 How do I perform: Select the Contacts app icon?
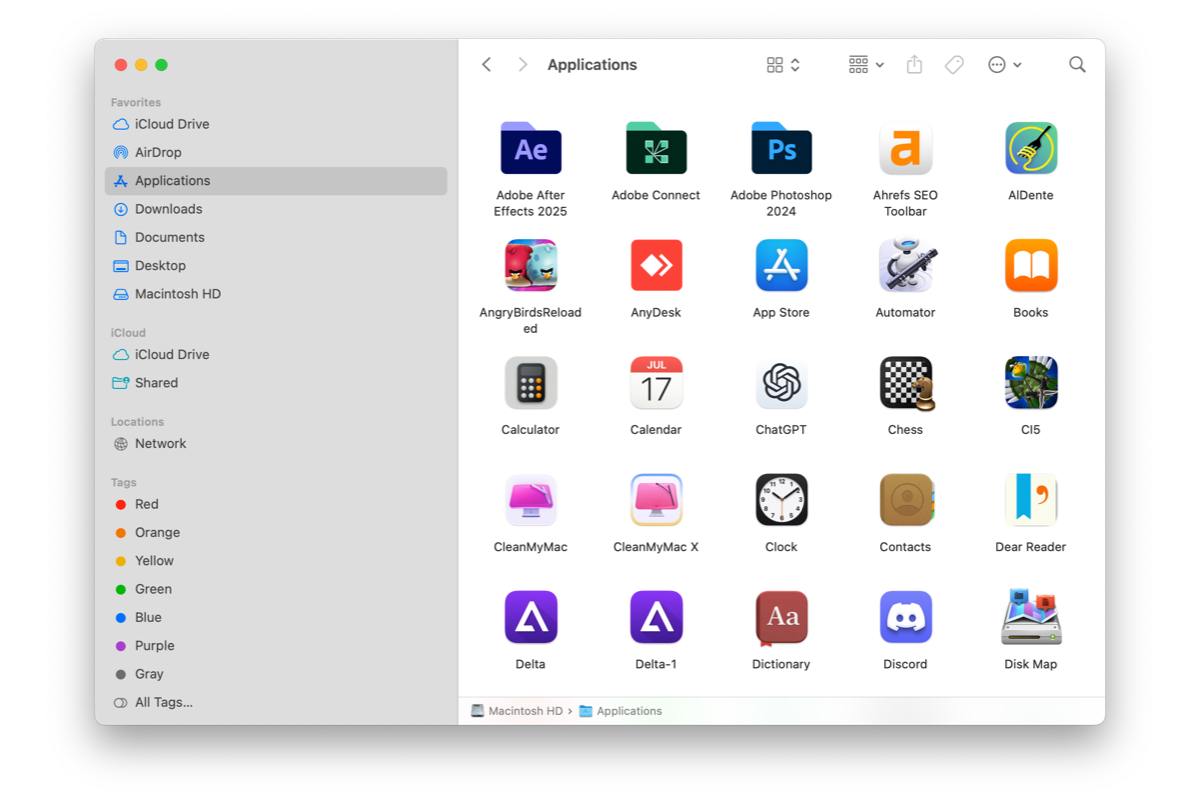tap(906, 500)
